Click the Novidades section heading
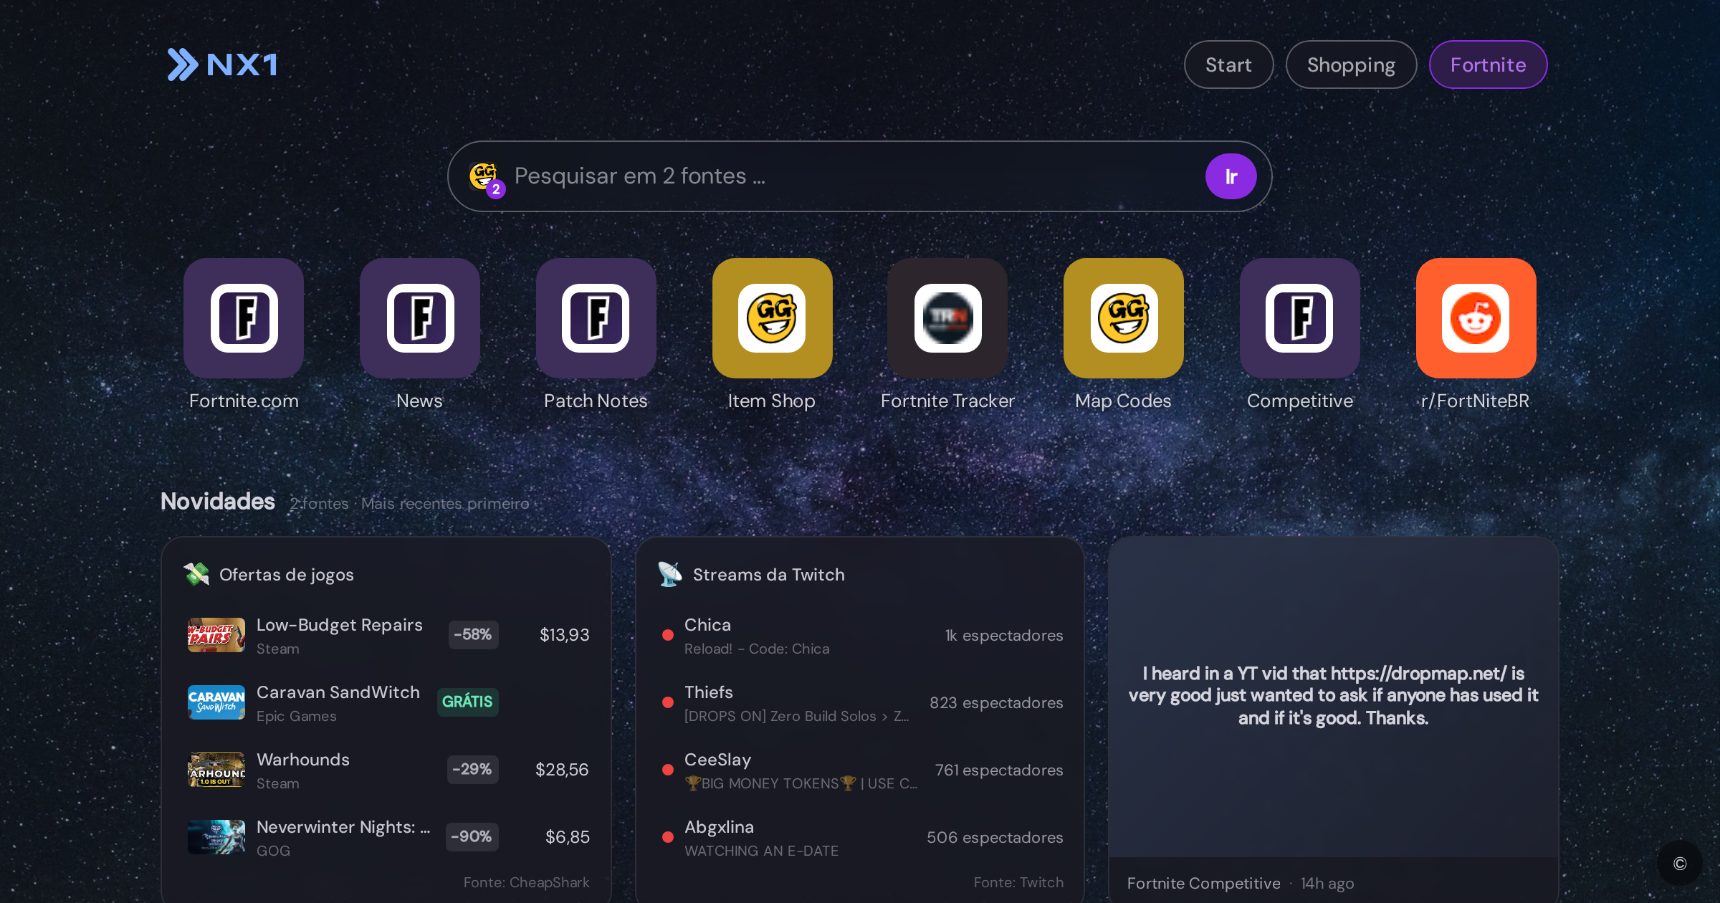This screenshot has height=903, width=1720. click(x=218, y=502)
